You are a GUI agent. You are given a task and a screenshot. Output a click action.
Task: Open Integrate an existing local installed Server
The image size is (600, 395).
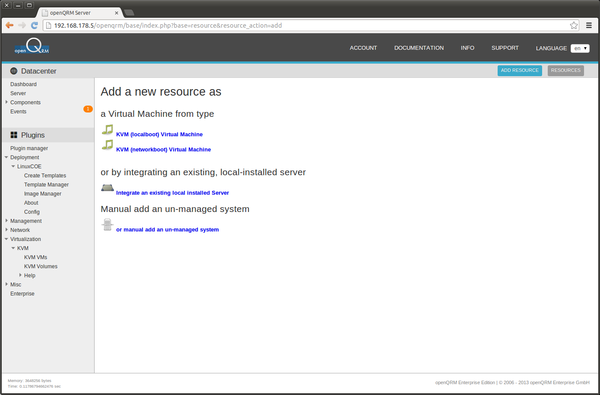pyautogui.click(x=172, y=193)
